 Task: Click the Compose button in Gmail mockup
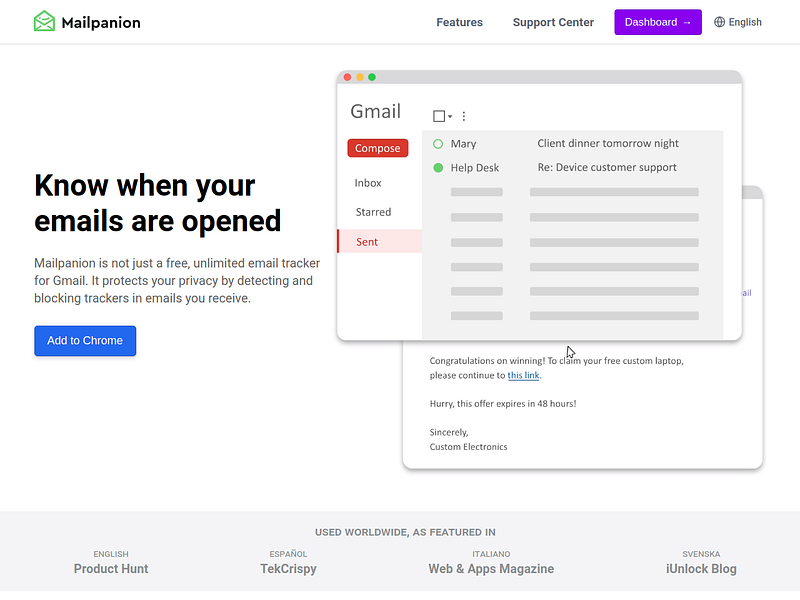point(378,148)
